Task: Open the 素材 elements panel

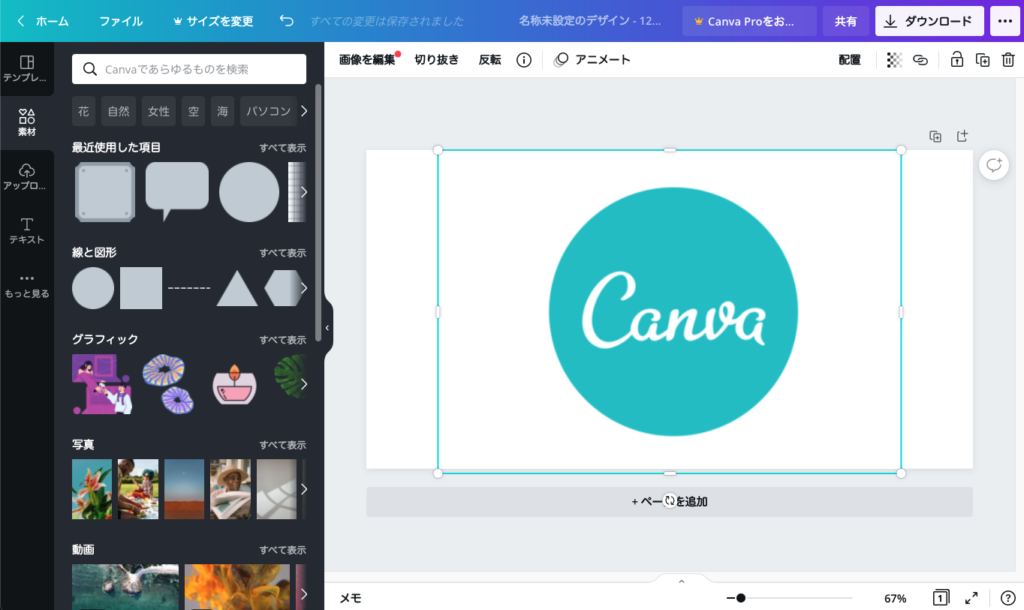Action: coord(26,123)
